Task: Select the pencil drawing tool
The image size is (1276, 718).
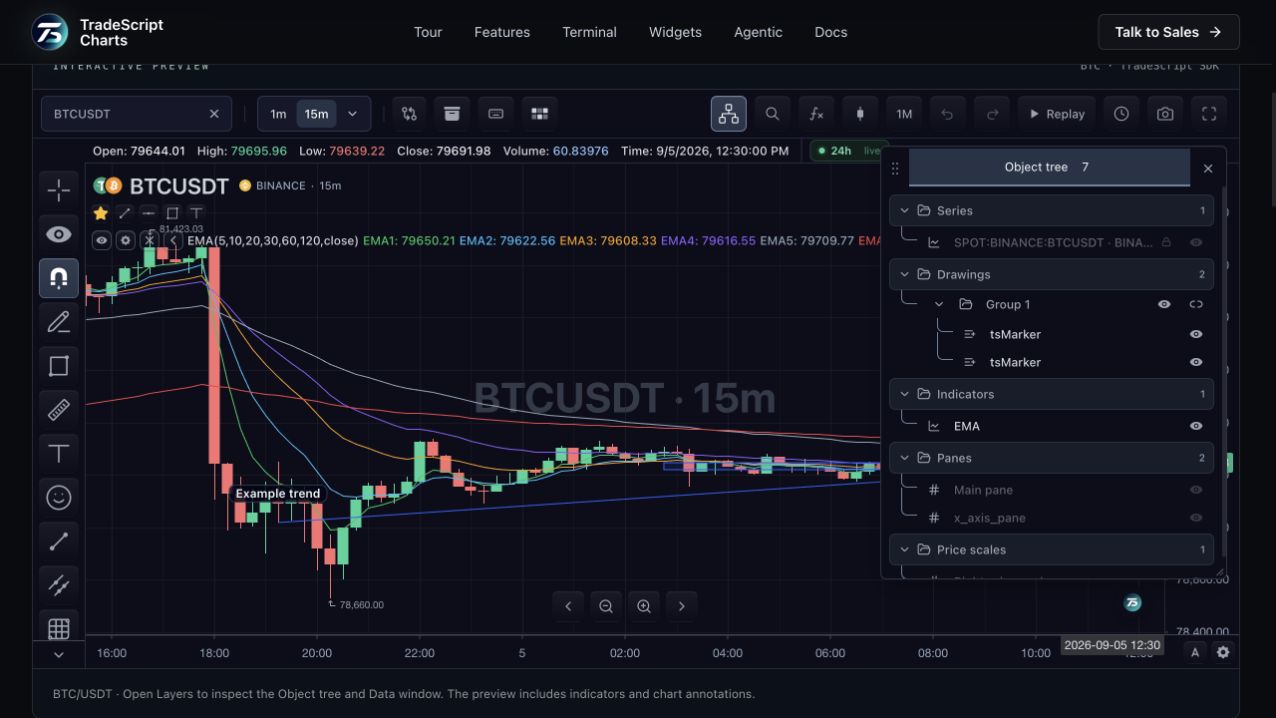Action: tap(59, 321)
